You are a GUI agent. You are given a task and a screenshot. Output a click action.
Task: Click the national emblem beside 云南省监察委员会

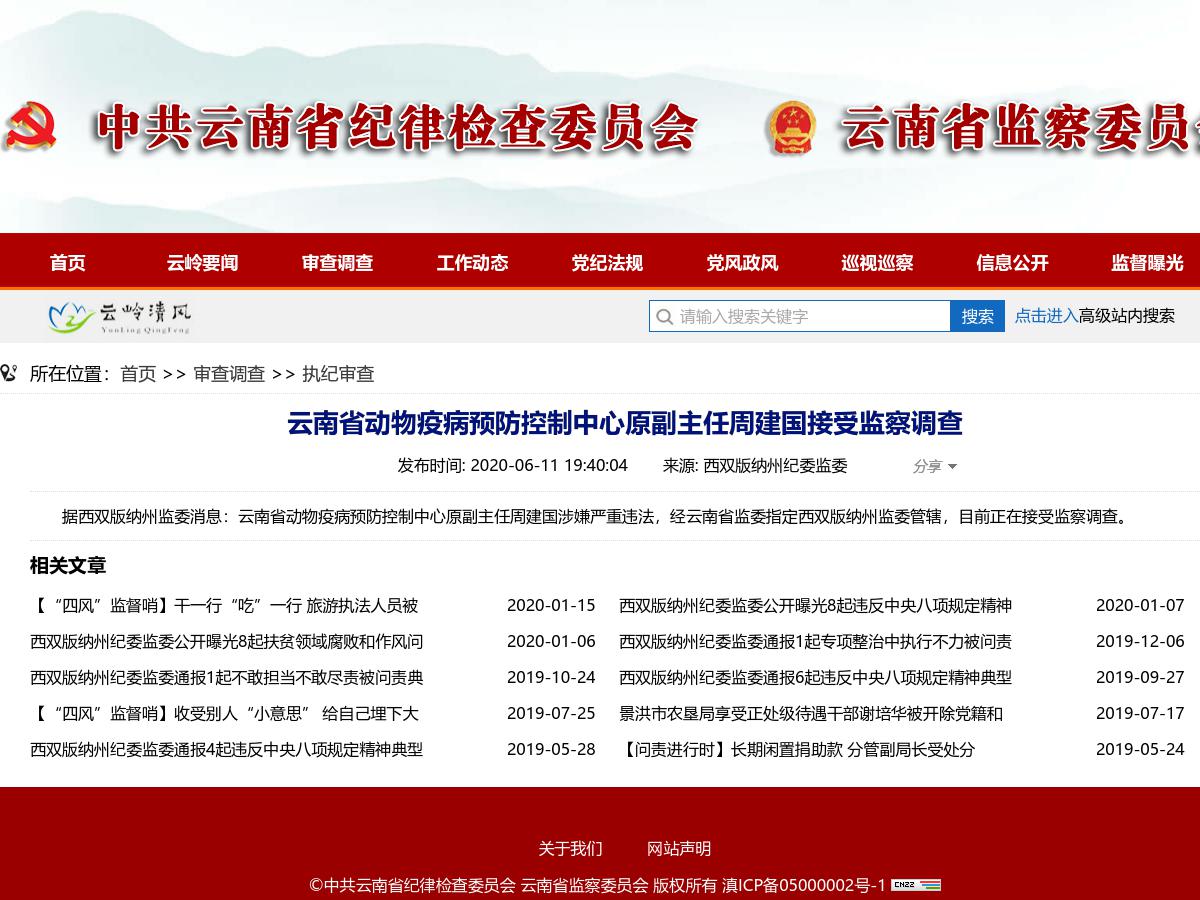791,128
